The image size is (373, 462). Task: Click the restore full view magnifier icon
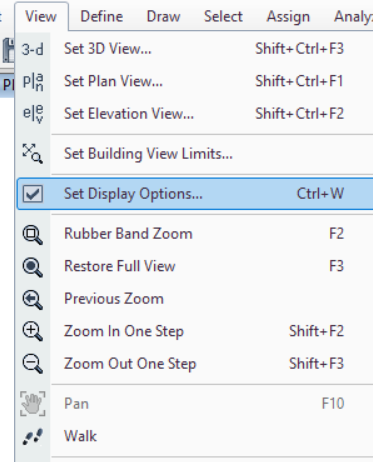click(x=32, y=267)
